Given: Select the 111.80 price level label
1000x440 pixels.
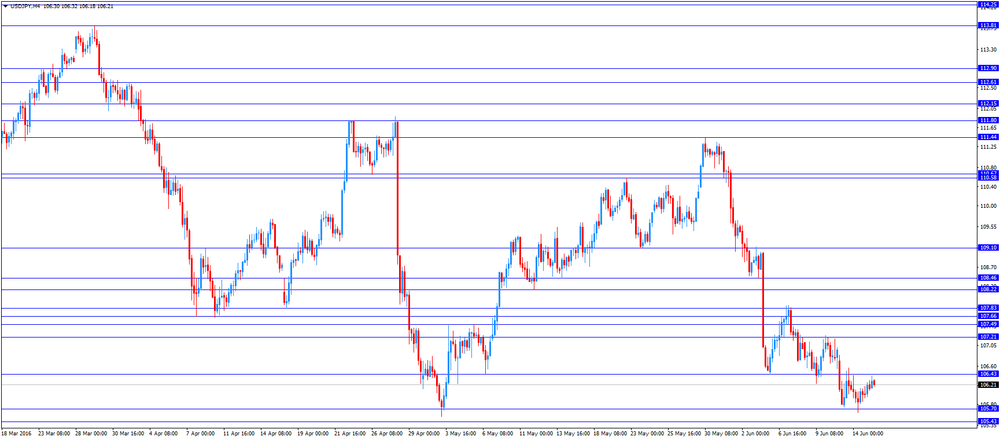Looking at the screenshot, I should (988, 121).
